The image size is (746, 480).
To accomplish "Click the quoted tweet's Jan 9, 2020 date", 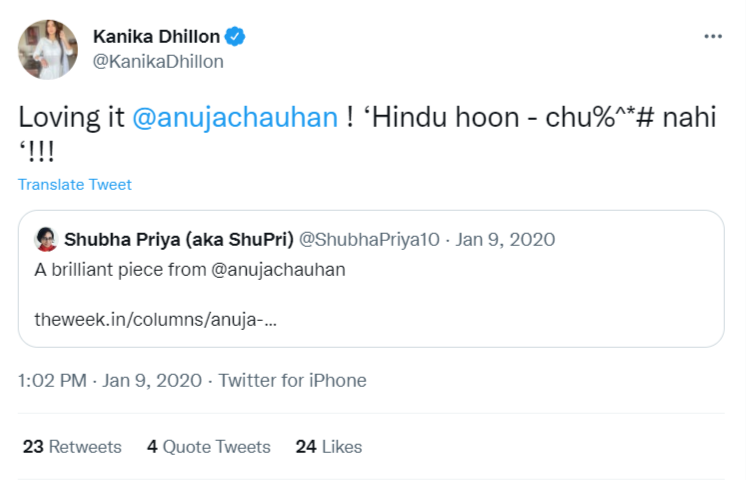I will [508, 240].
